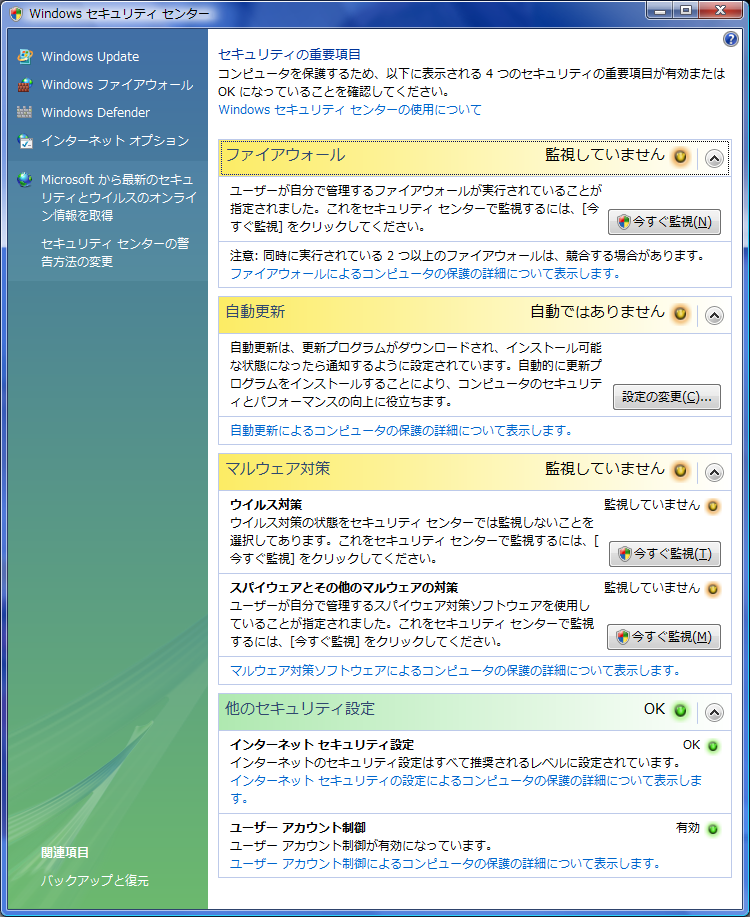Image resolution: width=750 pixels, height=917 pixels.
Task: Open the インターネット セキュリティ settings details link
Action: point(466,790)
